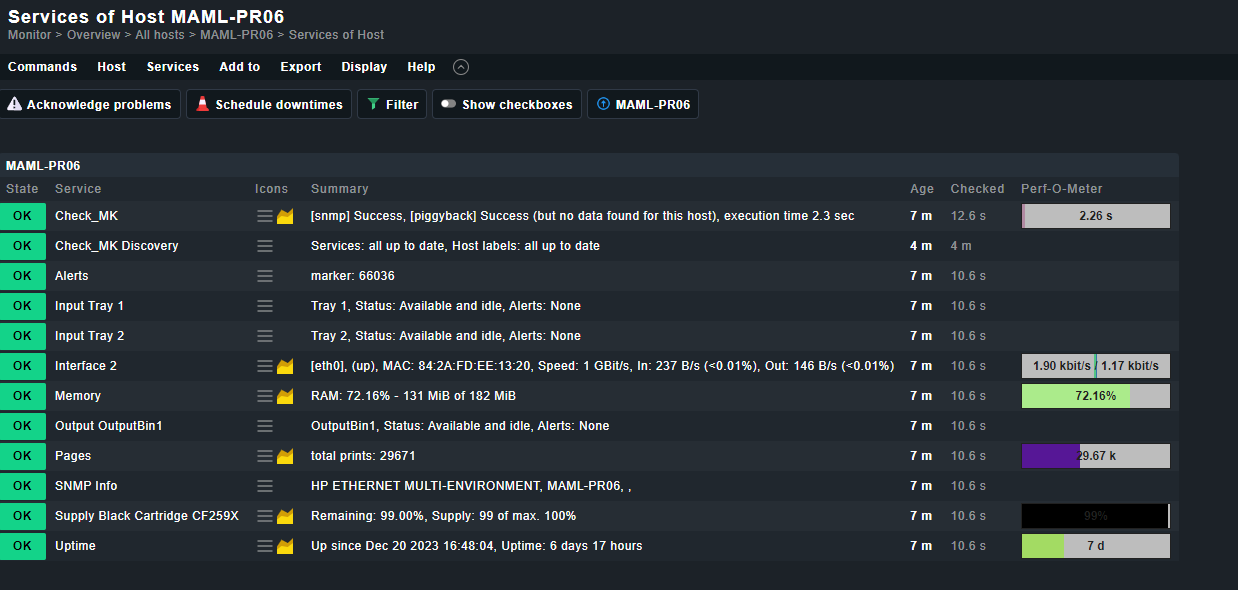
Task: Click action menu icon for SNMP Info
Action: coord(265,486)
